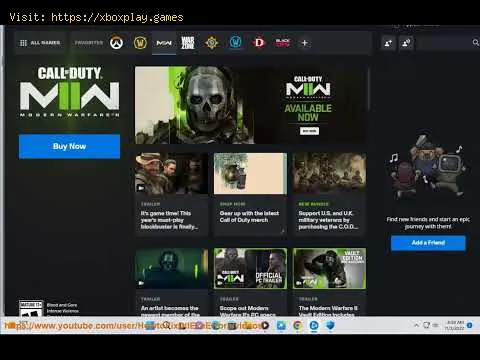Click the small button under Available Now

(x=309, y=131)
